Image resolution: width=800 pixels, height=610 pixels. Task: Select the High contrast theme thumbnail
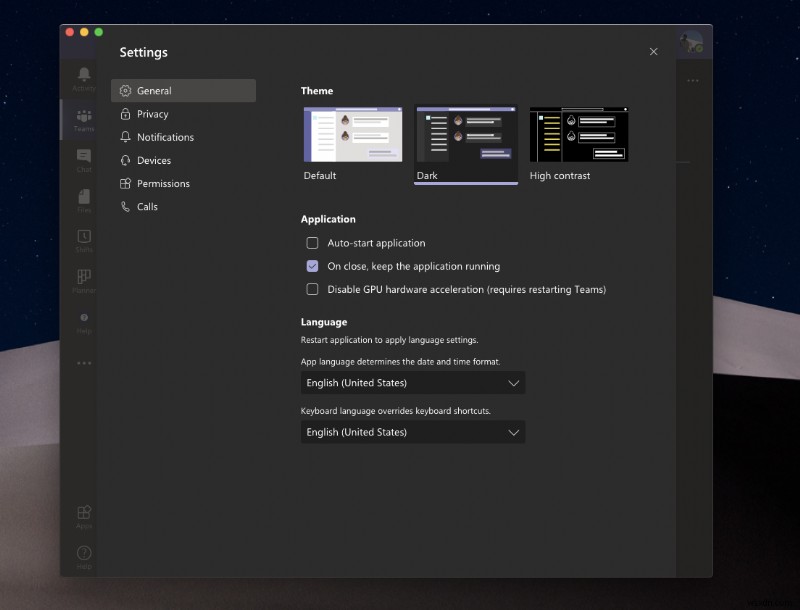tap(578, 133)
